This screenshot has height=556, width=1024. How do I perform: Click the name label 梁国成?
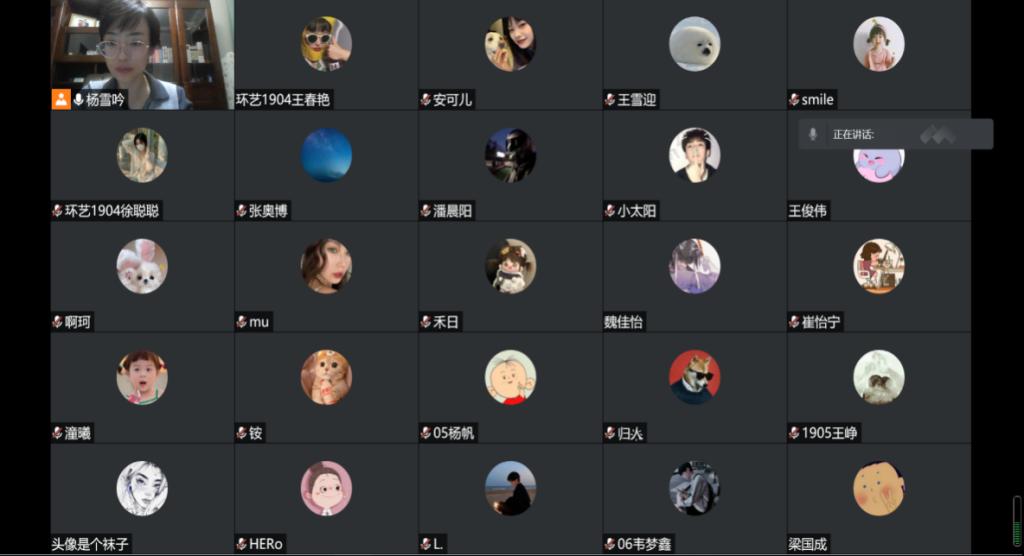tap(808, 544)
